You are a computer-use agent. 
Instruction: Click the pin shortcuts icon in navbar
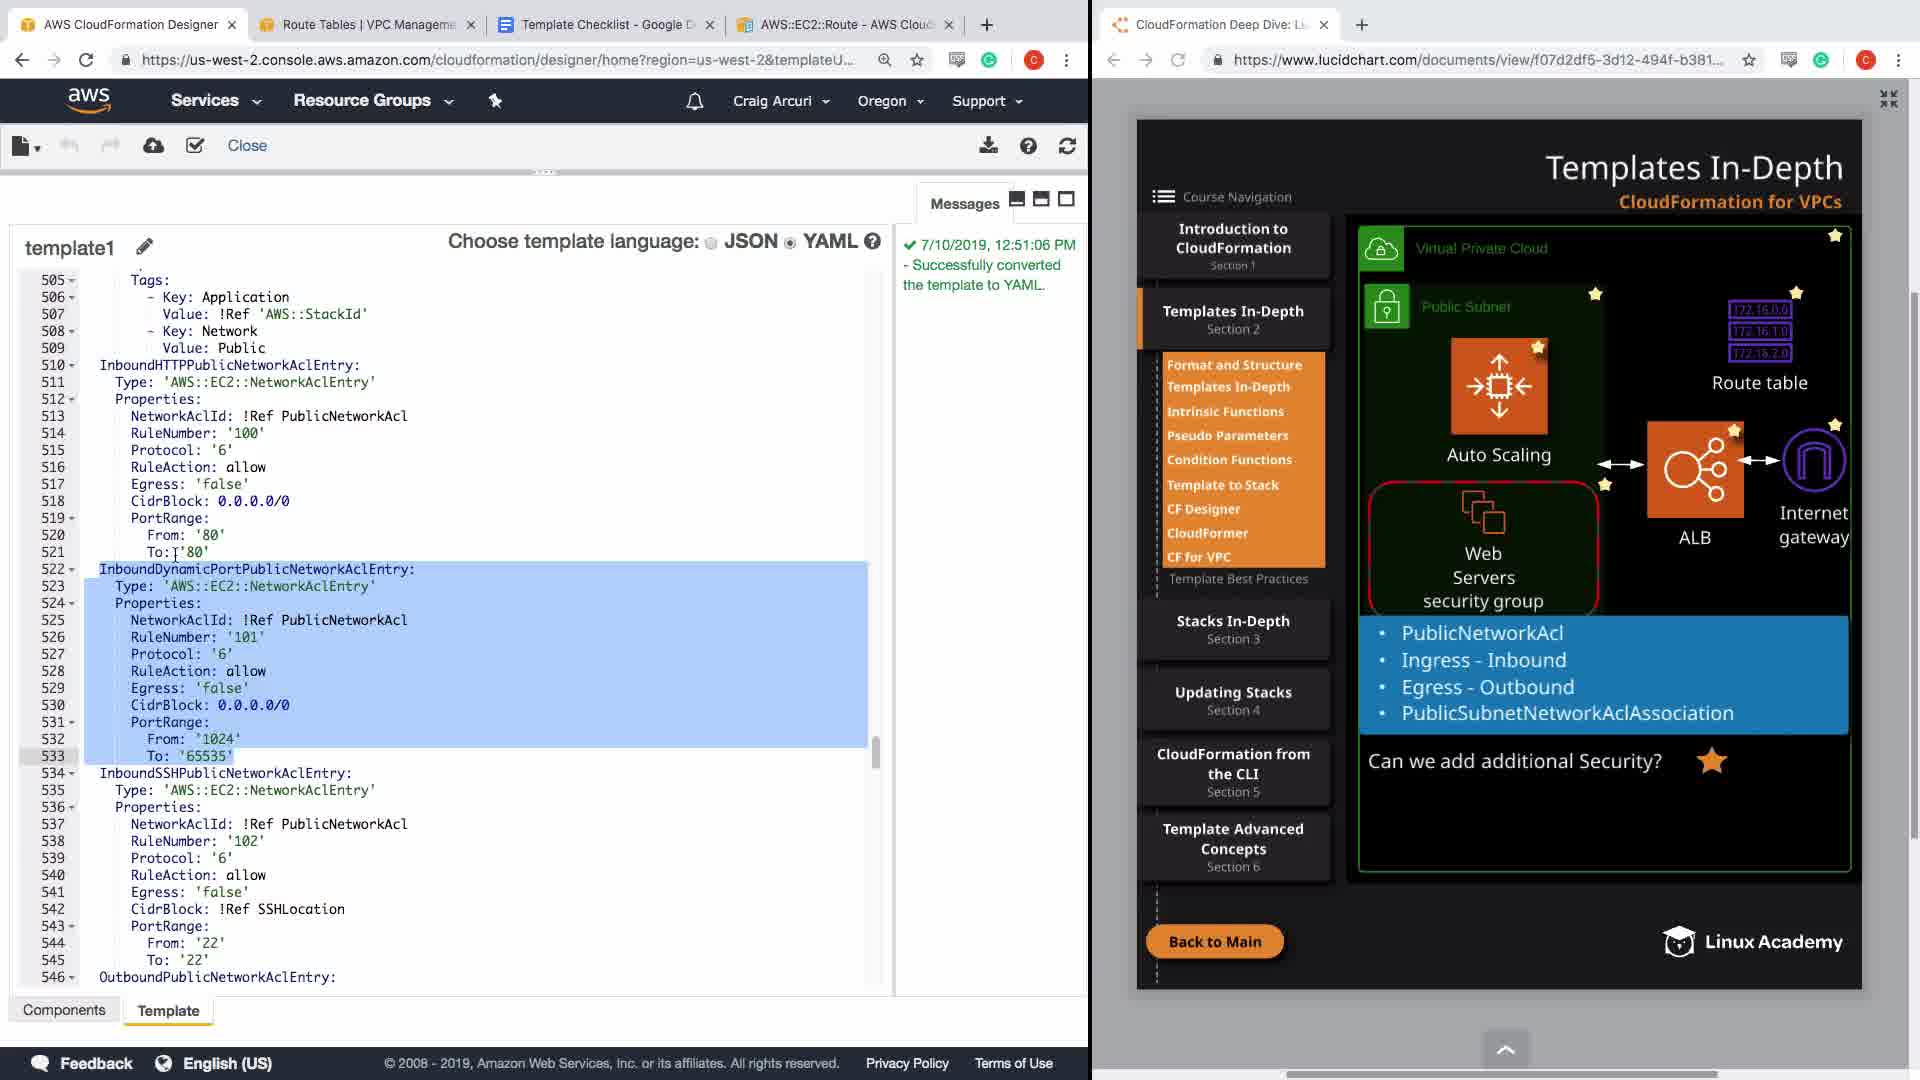point(495,101)
